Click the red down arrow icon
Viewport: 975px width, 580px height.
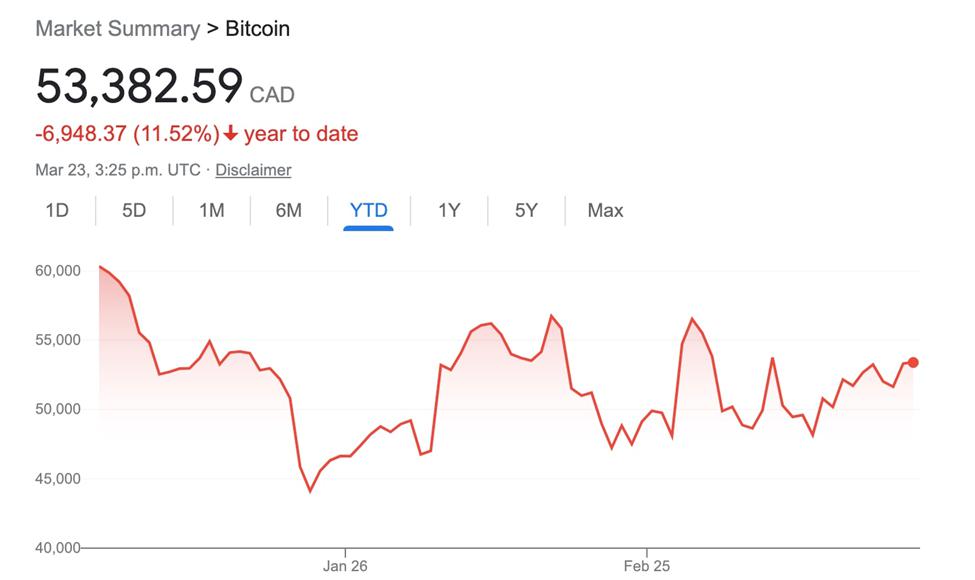click(x=231, y=134)
